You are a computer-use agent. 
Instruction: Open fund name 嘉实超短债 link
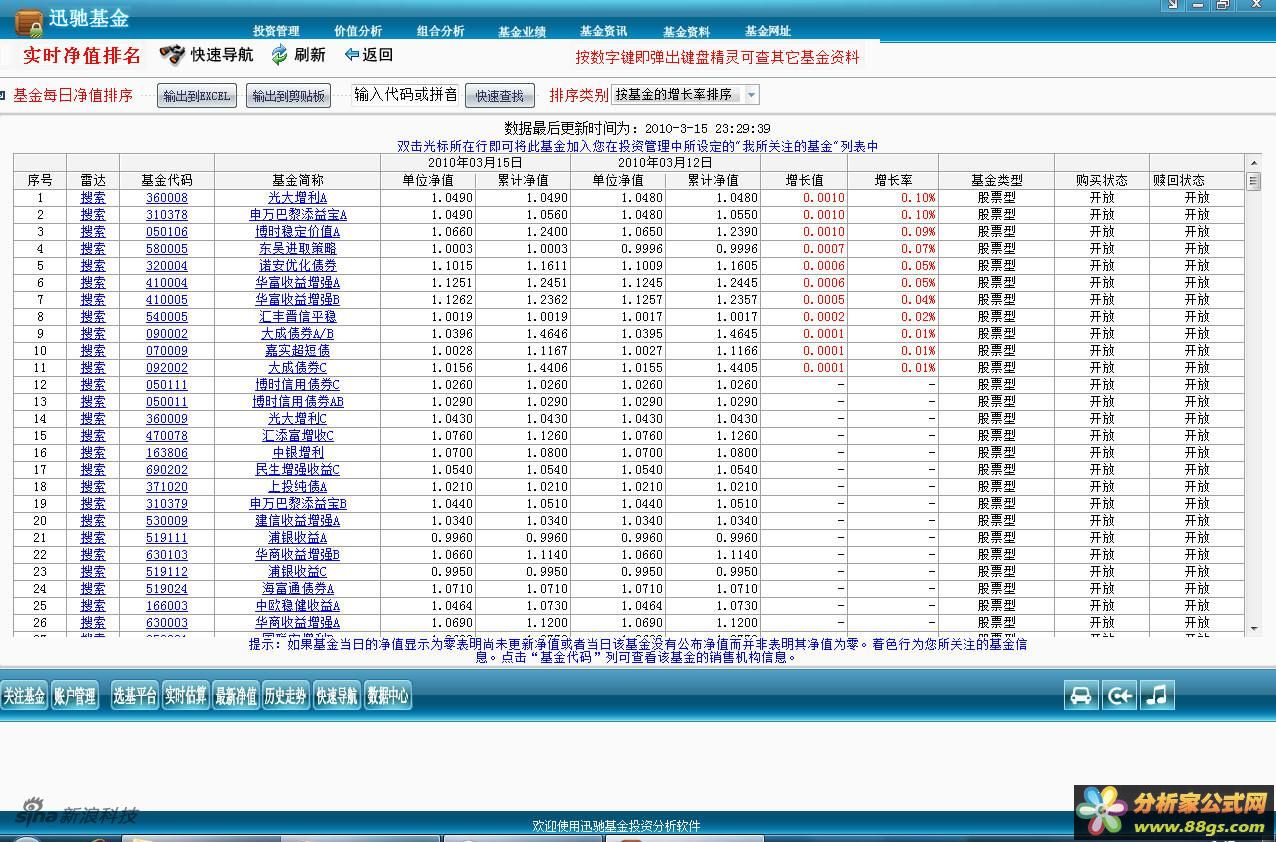(x=297, y=351)
